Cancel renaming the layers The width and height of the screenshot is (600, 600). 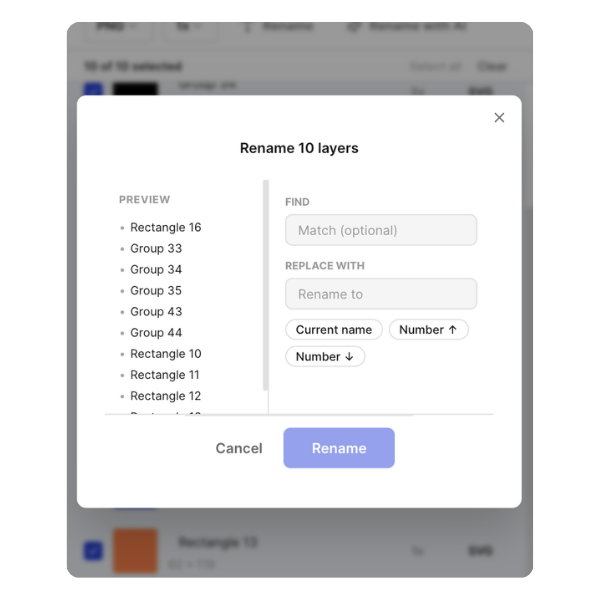coord(239,448)
